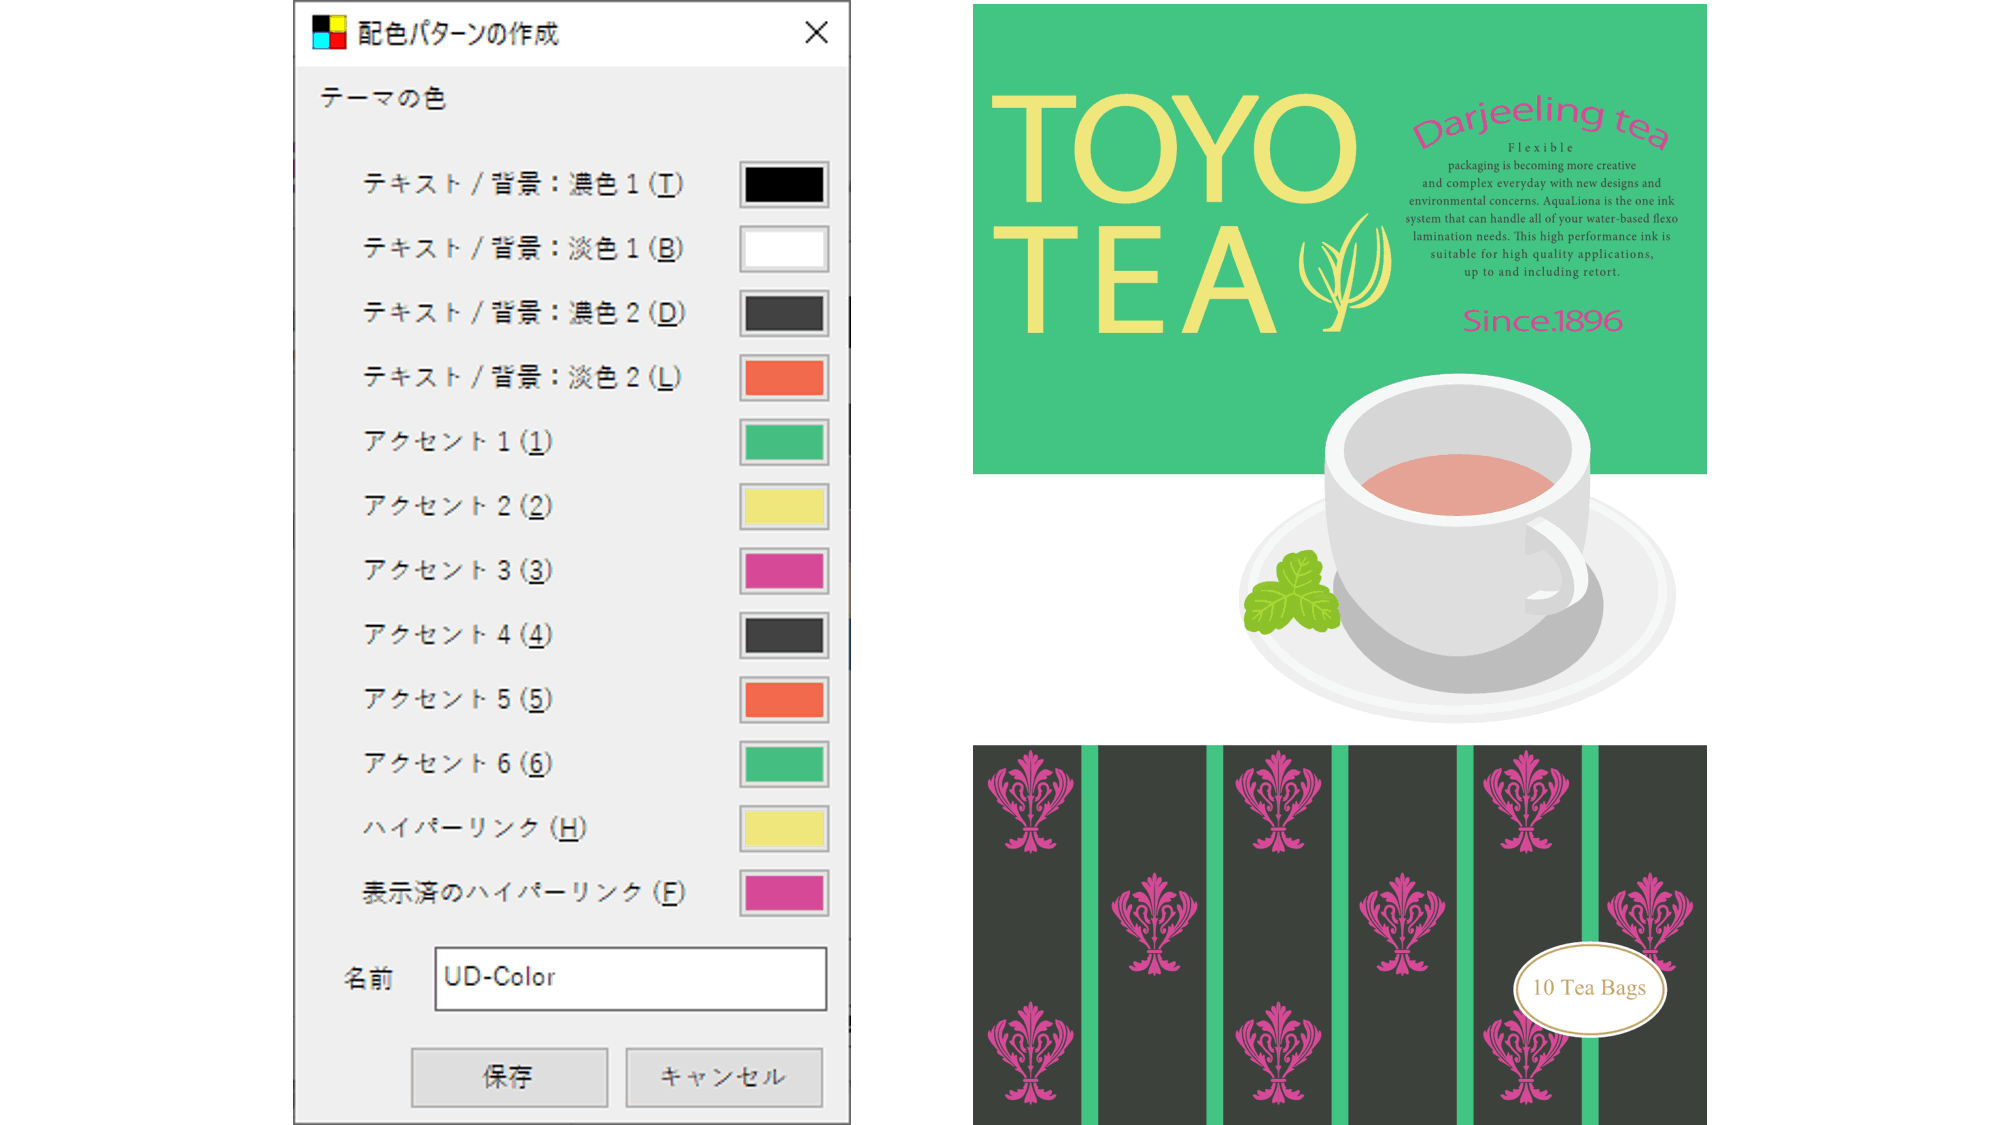
Task: Click the 'アクセント 2 (2)' label
Action: [458, 506]
